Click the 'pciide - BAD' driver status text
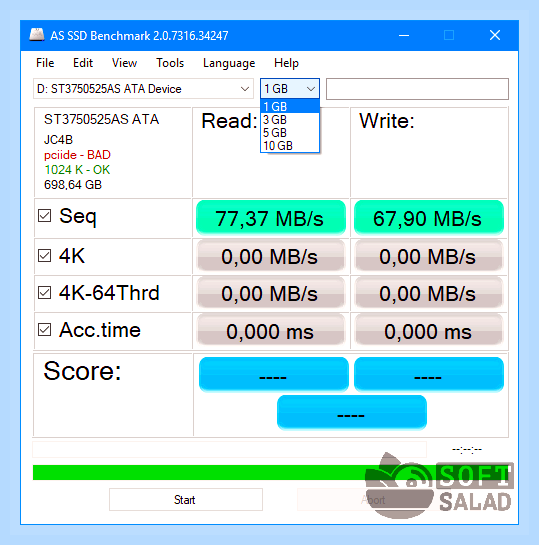The image size is (539, 545). click(x=77, y=155)
